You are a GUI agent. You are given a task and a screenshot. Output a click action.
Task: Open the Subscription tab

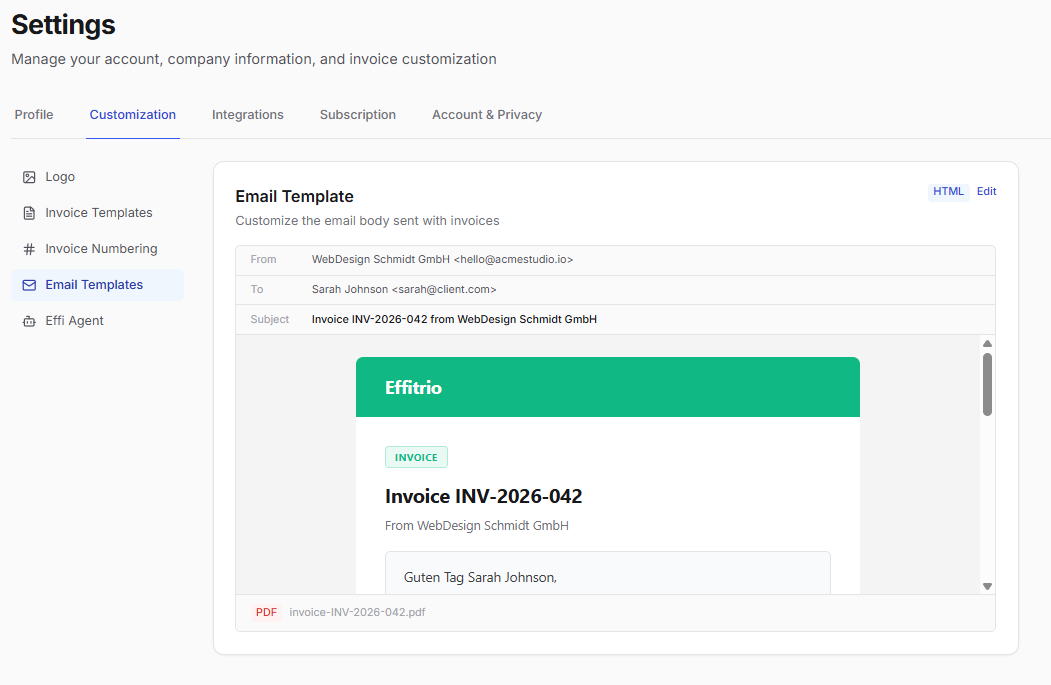pos(358,115)
